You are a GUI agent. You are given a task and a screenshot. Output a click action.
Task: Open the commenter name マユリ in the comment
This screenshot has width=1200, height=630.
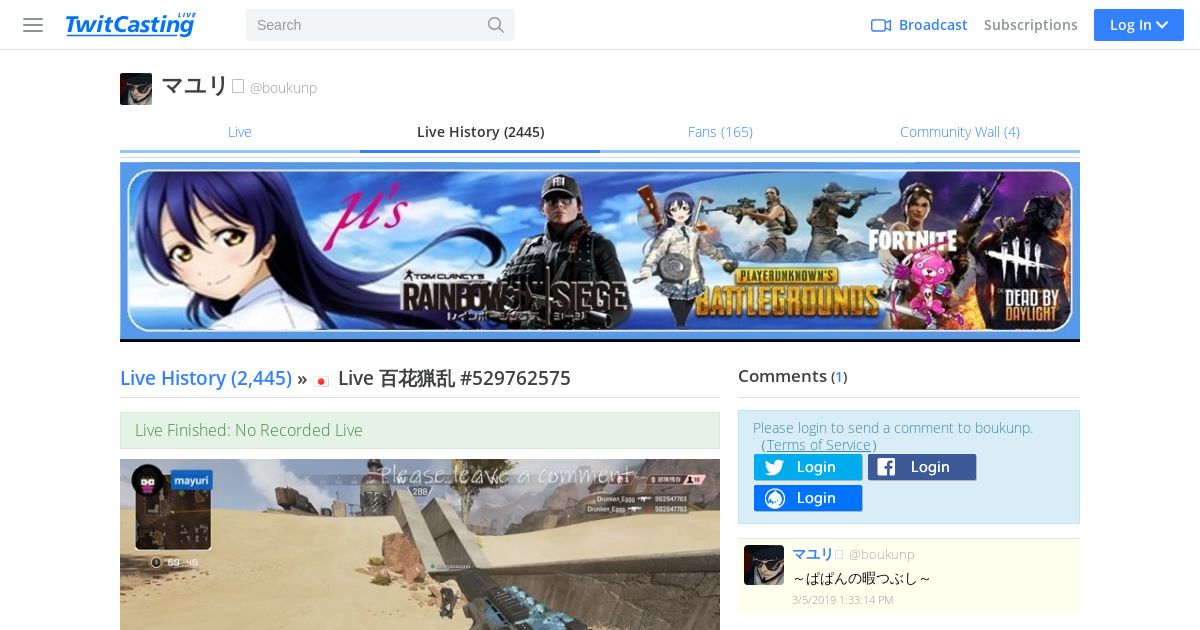coord(812,554)
